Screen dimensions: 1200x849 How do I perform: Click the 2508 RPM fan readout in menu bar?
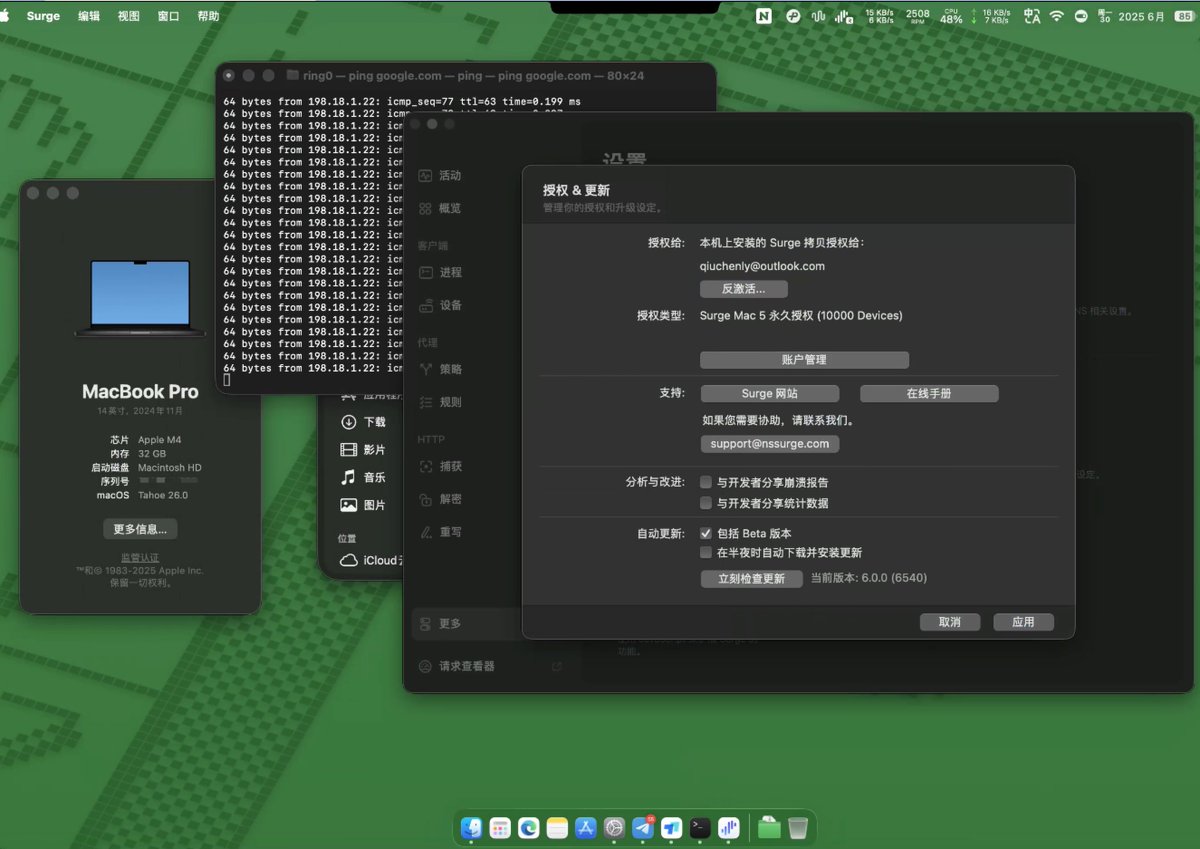coord(918,16)
